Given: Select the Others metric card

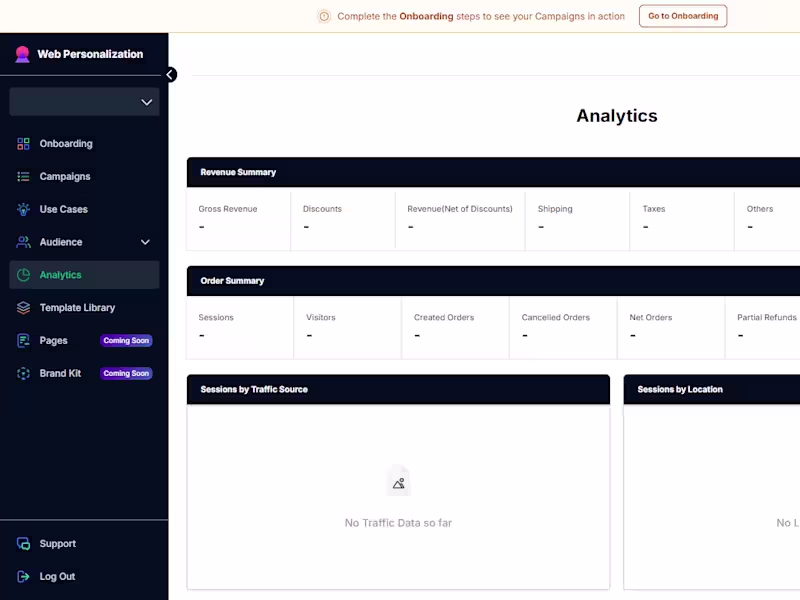Looking at the screenshot, I should (767, 219).
